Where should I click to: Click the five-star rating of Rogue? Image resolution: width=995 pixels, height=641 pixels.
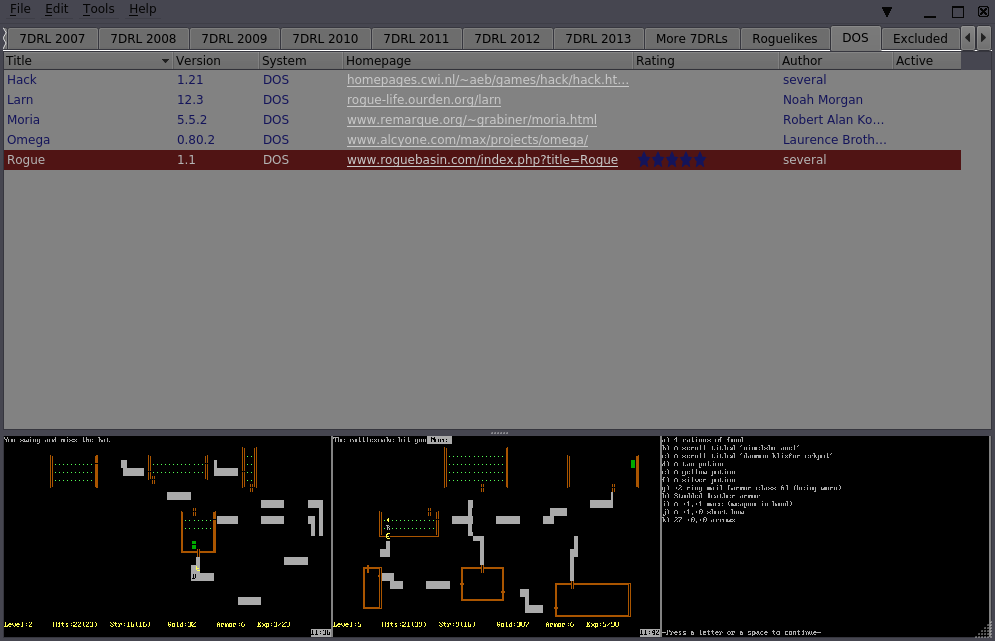(x=671, y=160)
